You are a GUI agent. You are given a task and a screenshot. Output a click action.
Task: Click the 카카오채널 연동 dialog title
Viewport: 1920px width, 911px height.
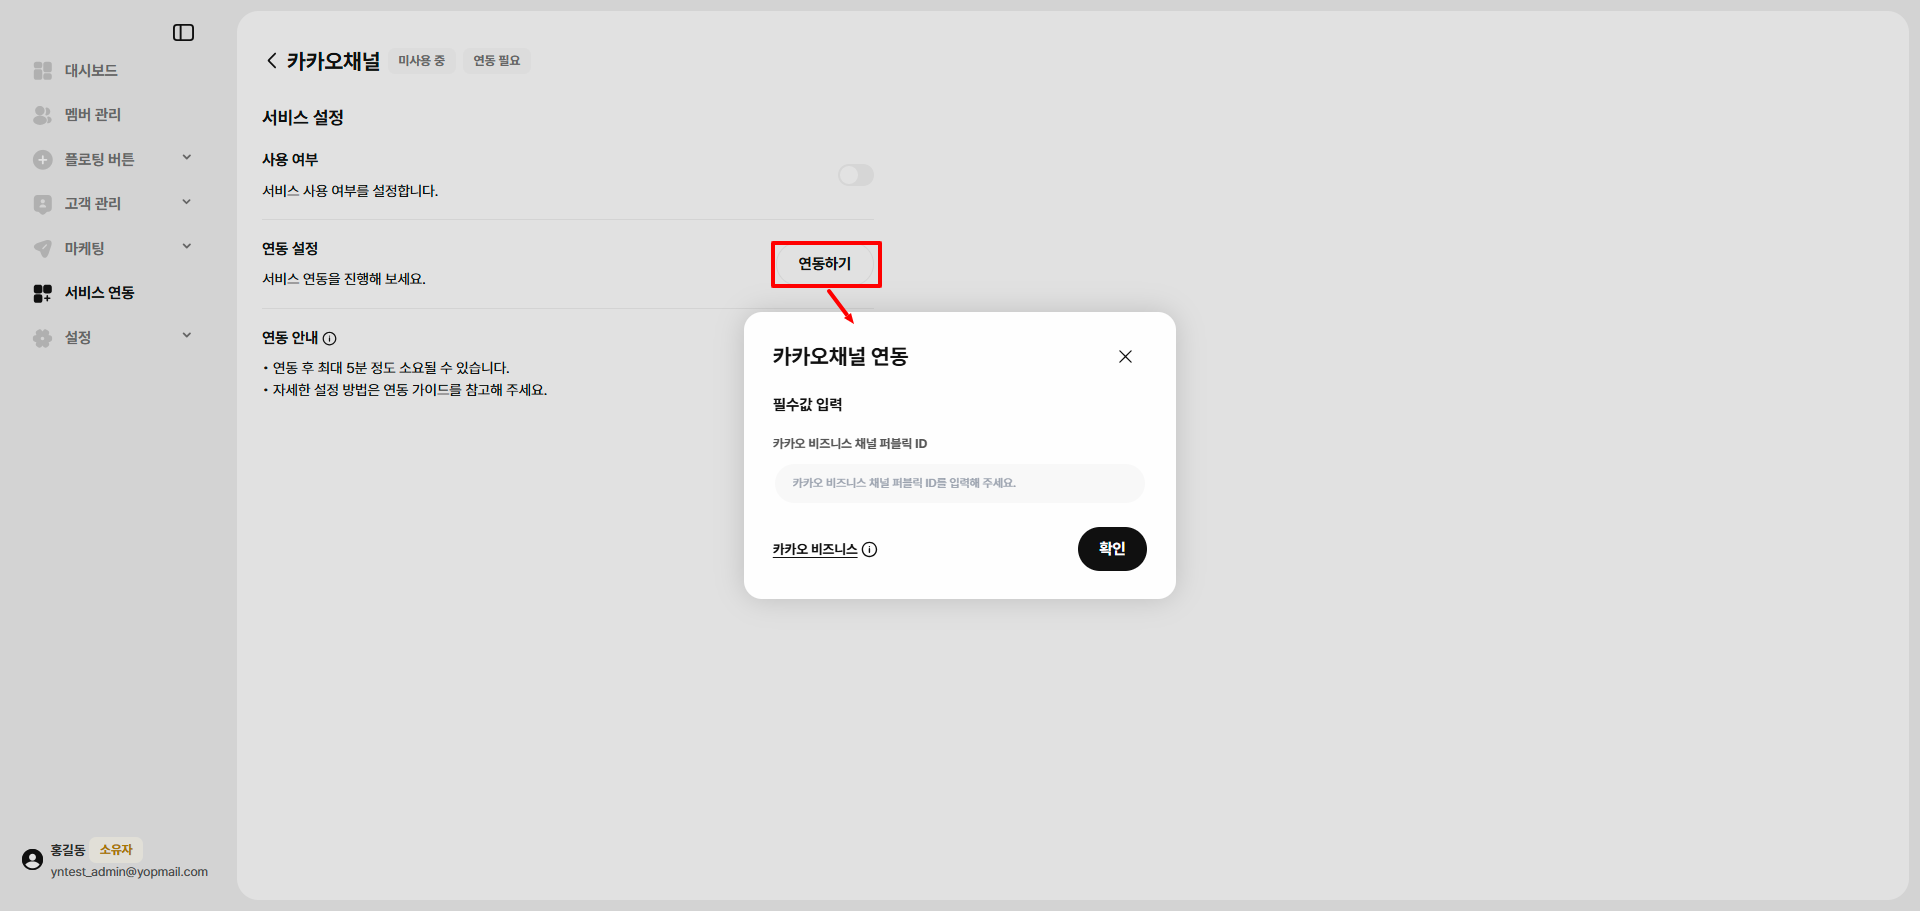point(841,357)
